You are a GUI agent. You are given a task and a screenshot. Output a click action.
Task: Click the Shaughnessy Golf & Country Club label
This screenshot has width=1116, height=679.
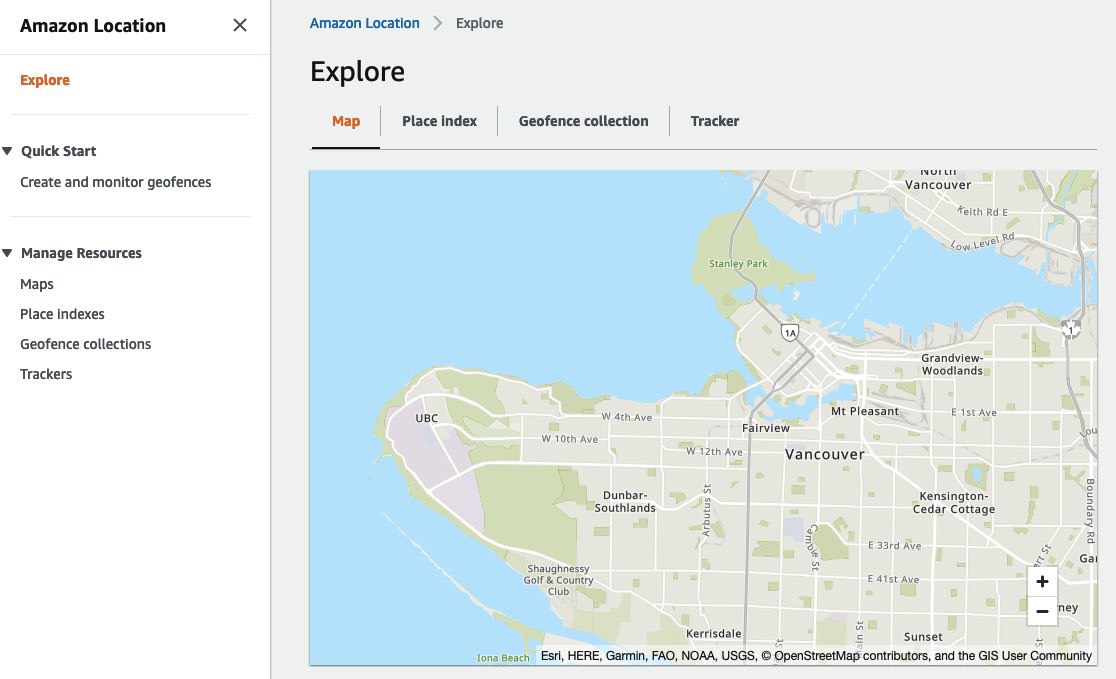(x=559, y=580)
